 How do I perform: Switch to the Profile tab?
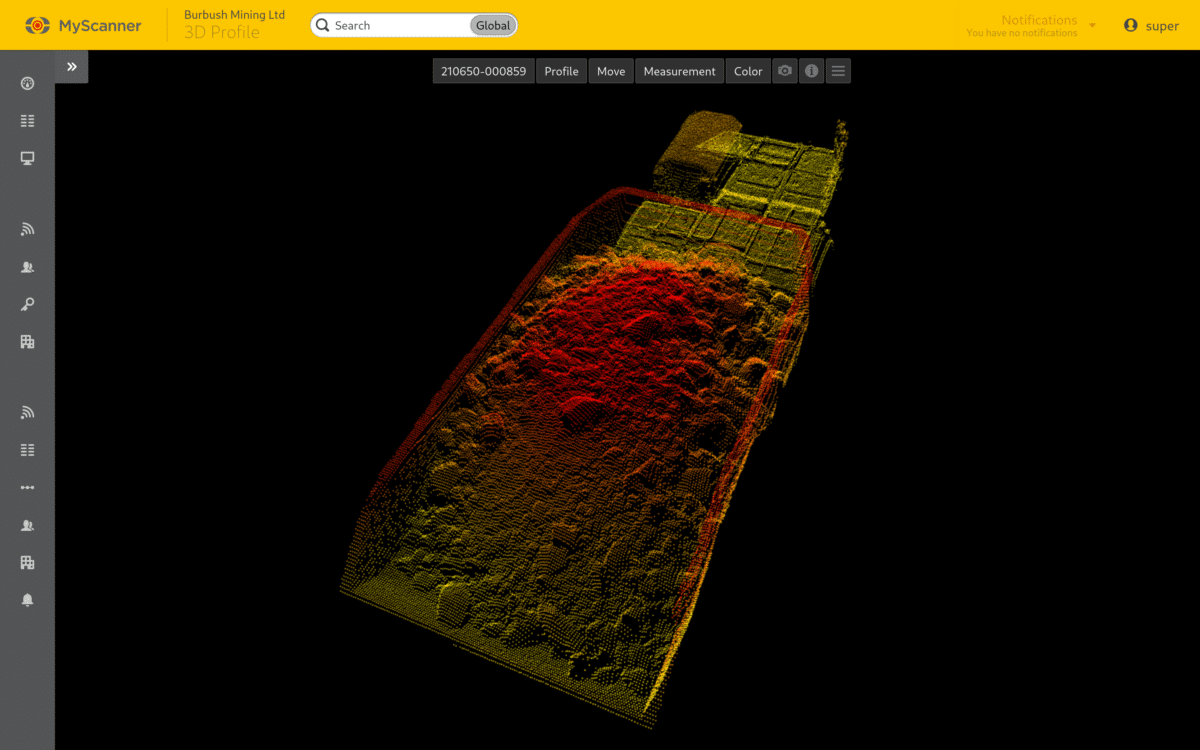click(561, 71)
